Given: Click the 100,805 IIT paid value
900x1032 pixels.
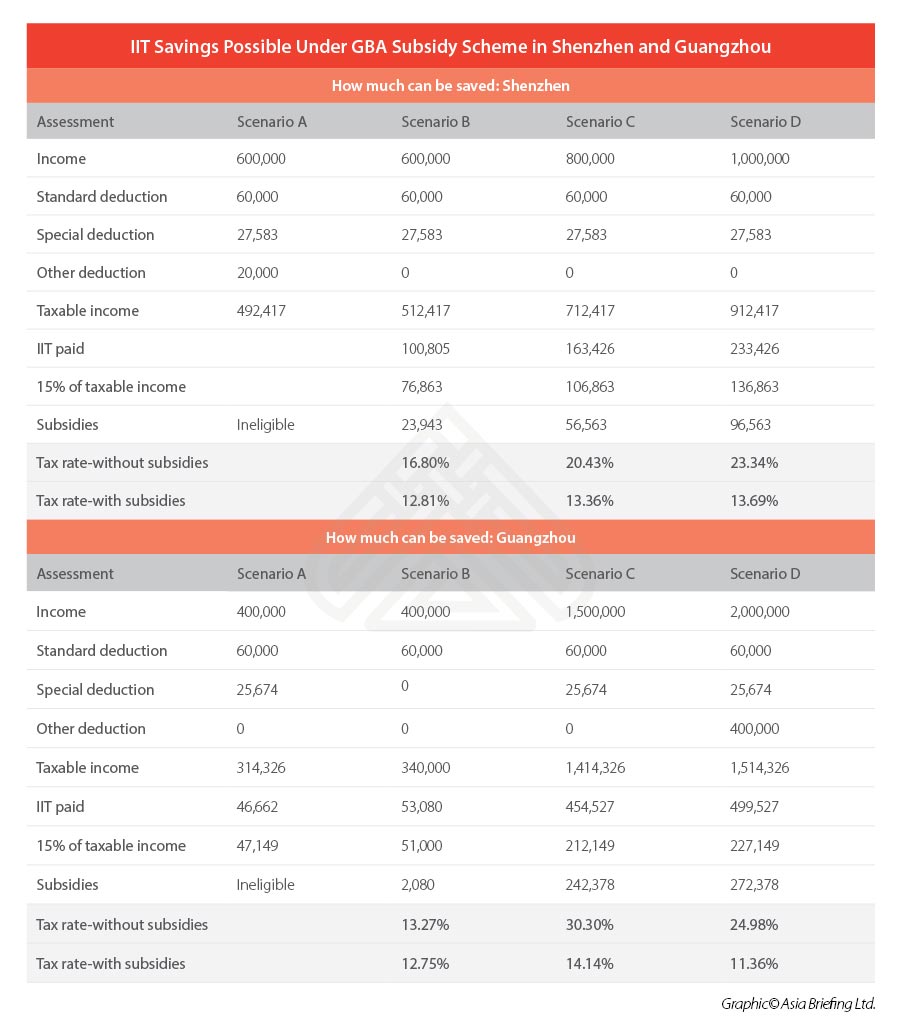Looking at the screenshot, I should pos(425,349).
